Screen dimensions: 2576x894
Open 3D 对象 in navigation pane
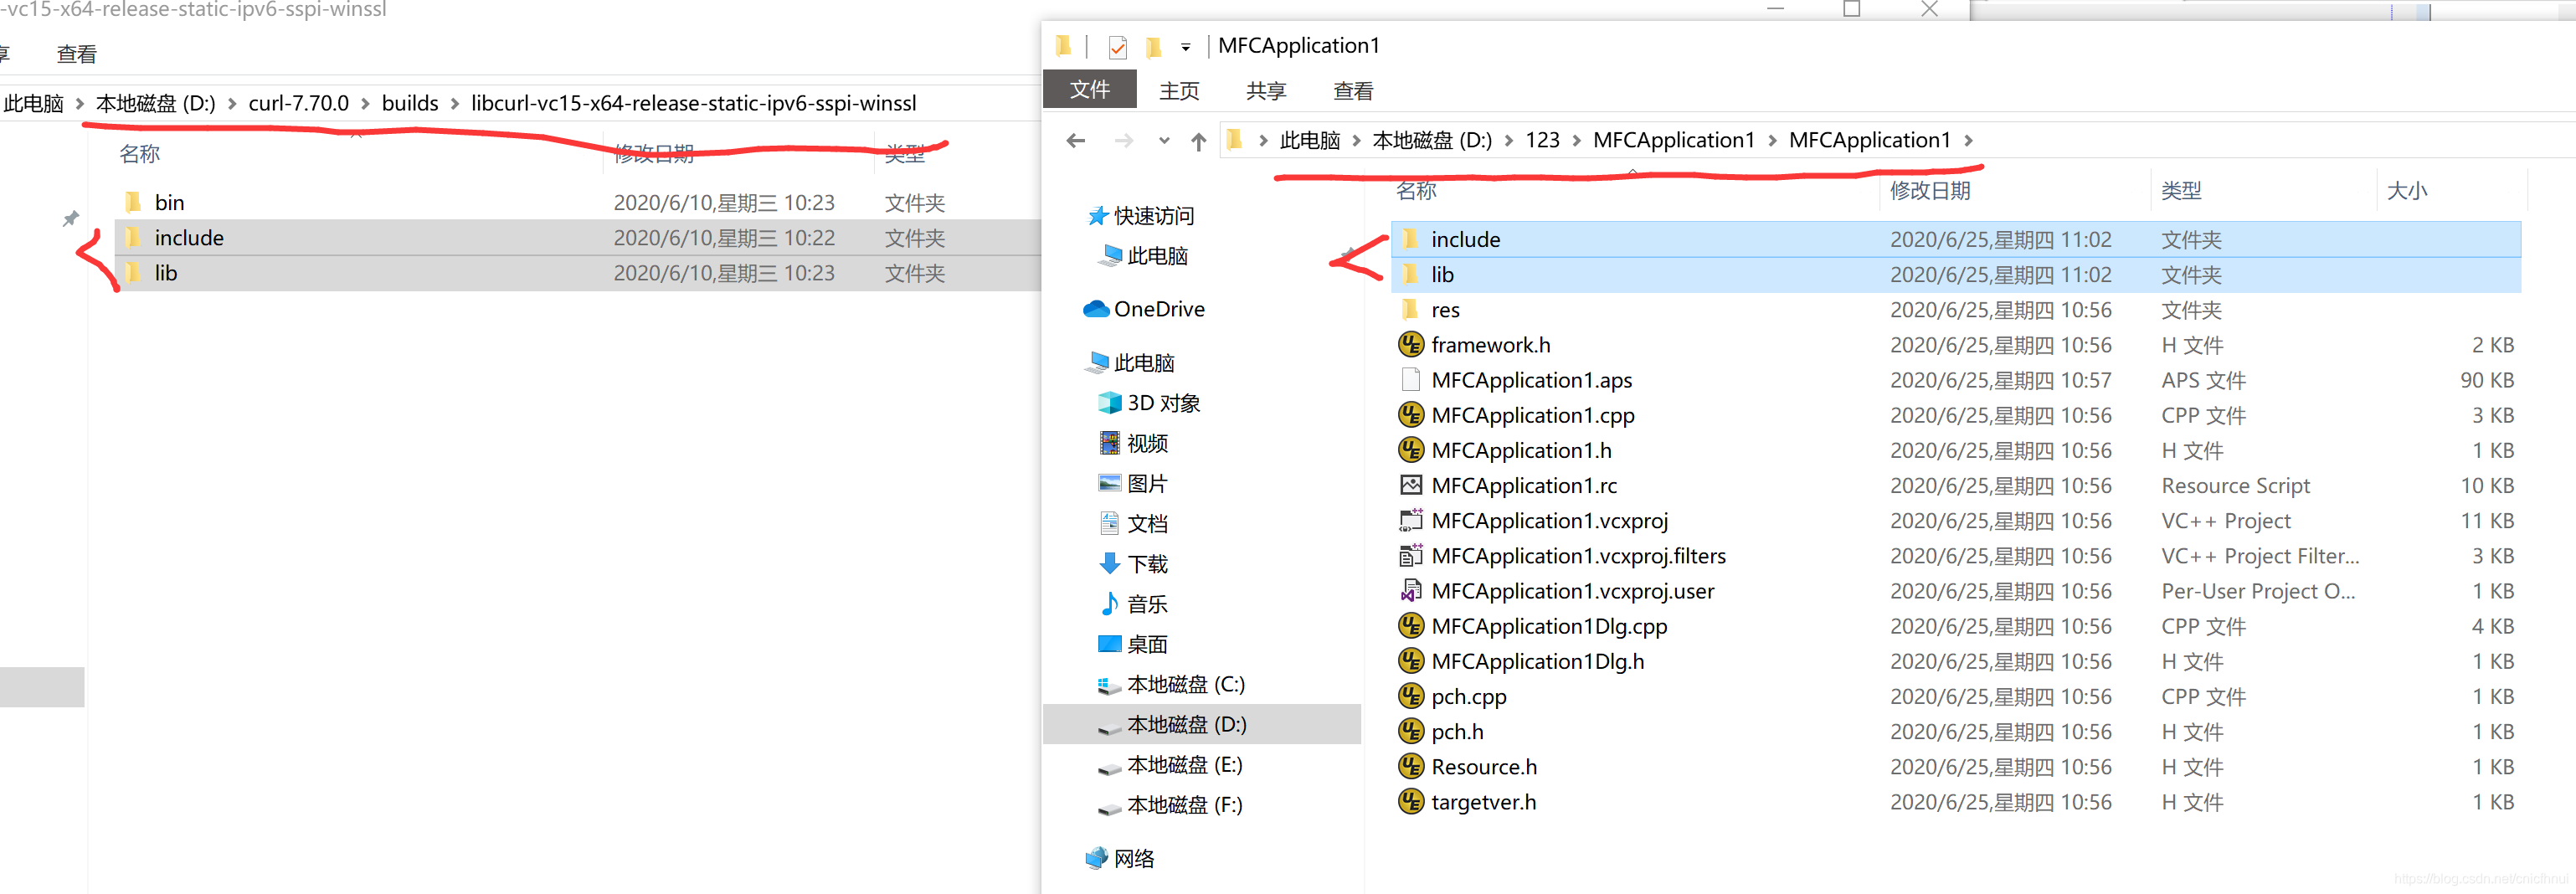(x=1149, y=403)
